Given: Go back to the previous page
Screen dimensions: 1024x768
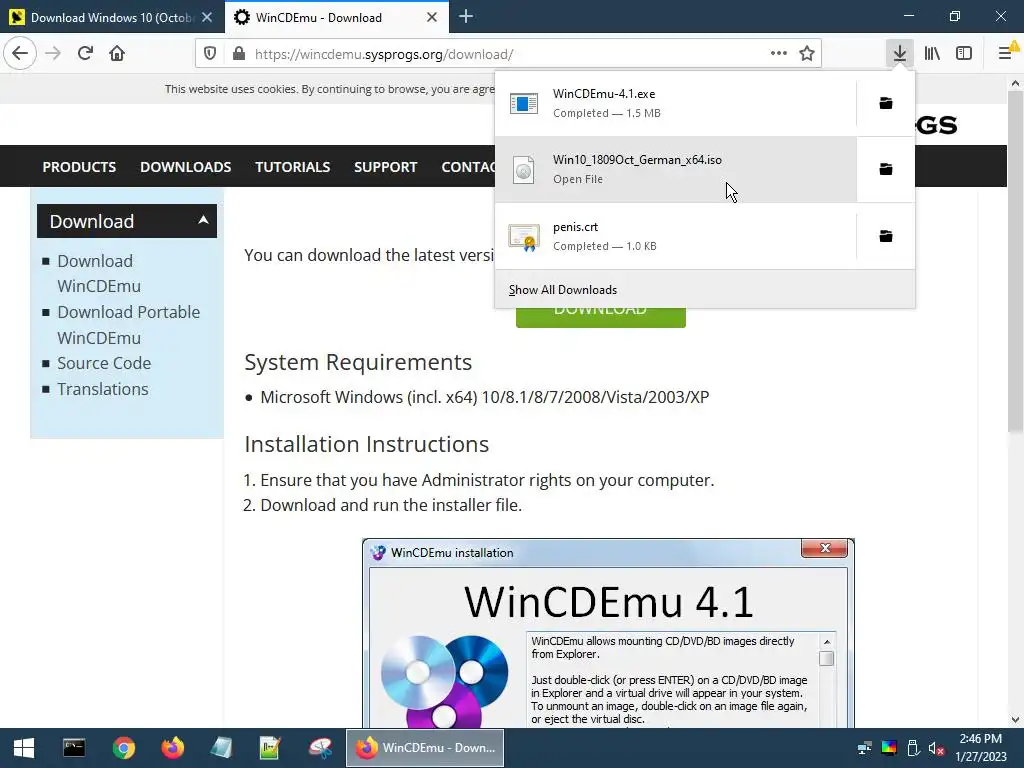Looking at the screenshot, I should tap(20, 53).
